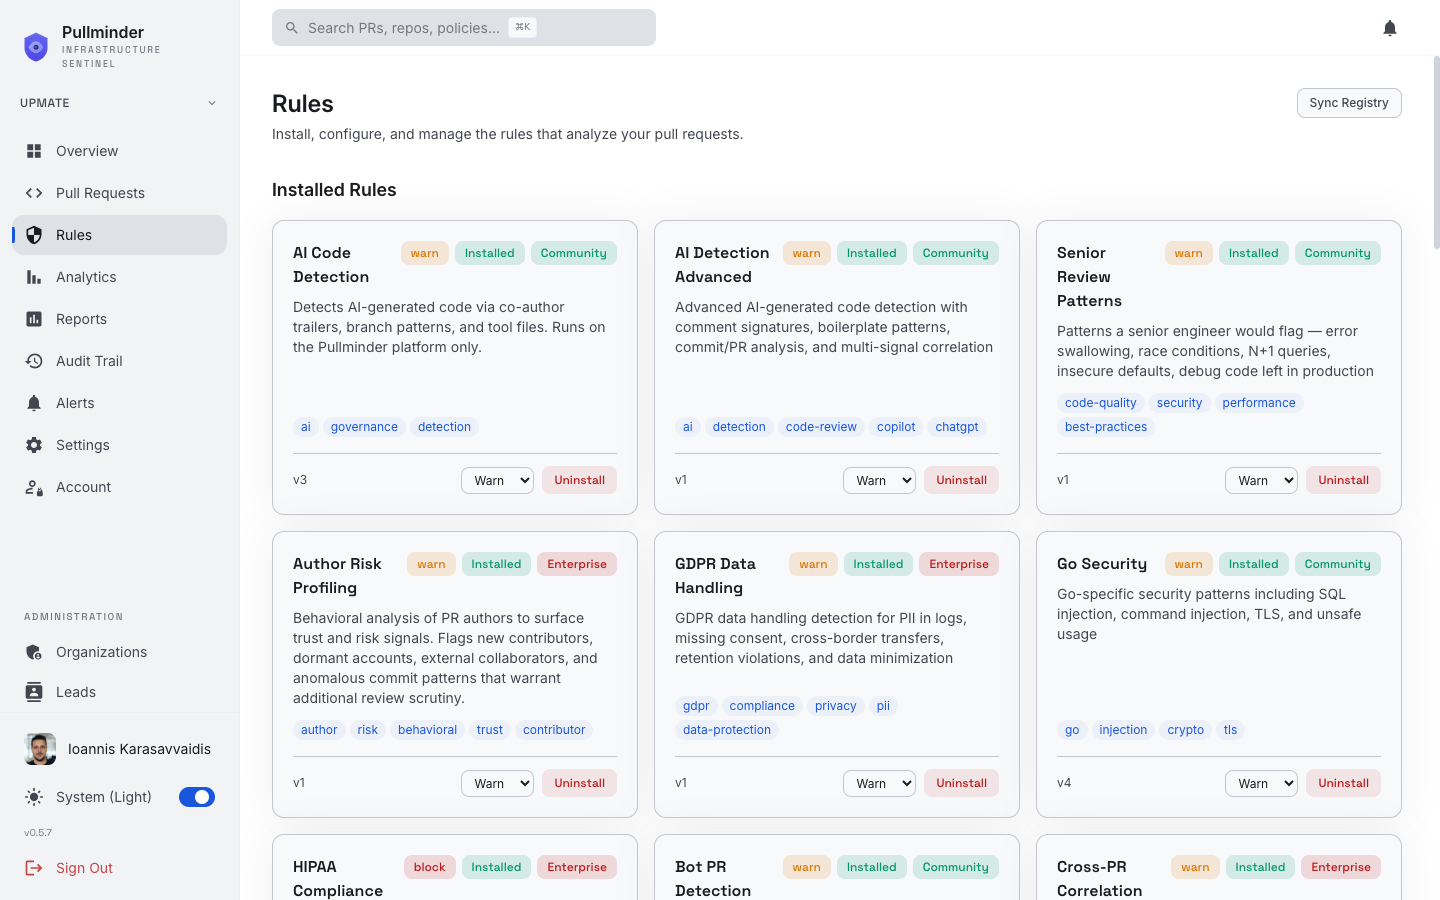Uninstall the AI Detection Advanced rule
This screenshot has width=1440, height=900.
(961, 480)
